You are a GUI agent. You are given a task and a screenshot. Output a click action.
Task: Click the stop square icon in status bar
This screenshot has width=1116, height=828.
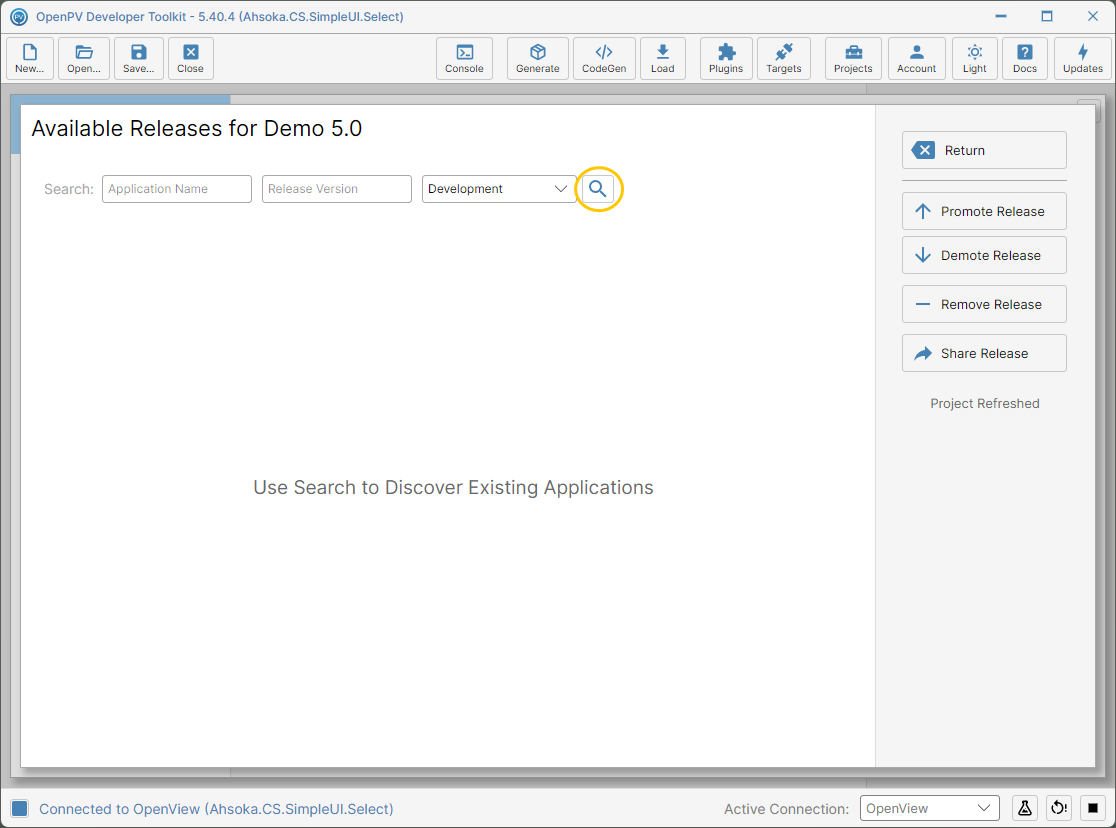pos(1093,808)
